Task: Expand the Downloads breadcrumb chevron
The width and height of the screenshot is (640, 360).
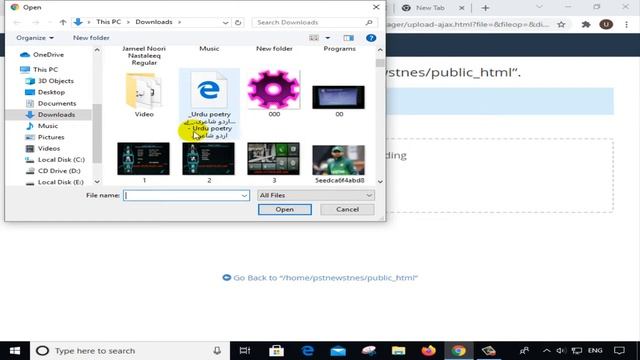Action: coord(179,22)
